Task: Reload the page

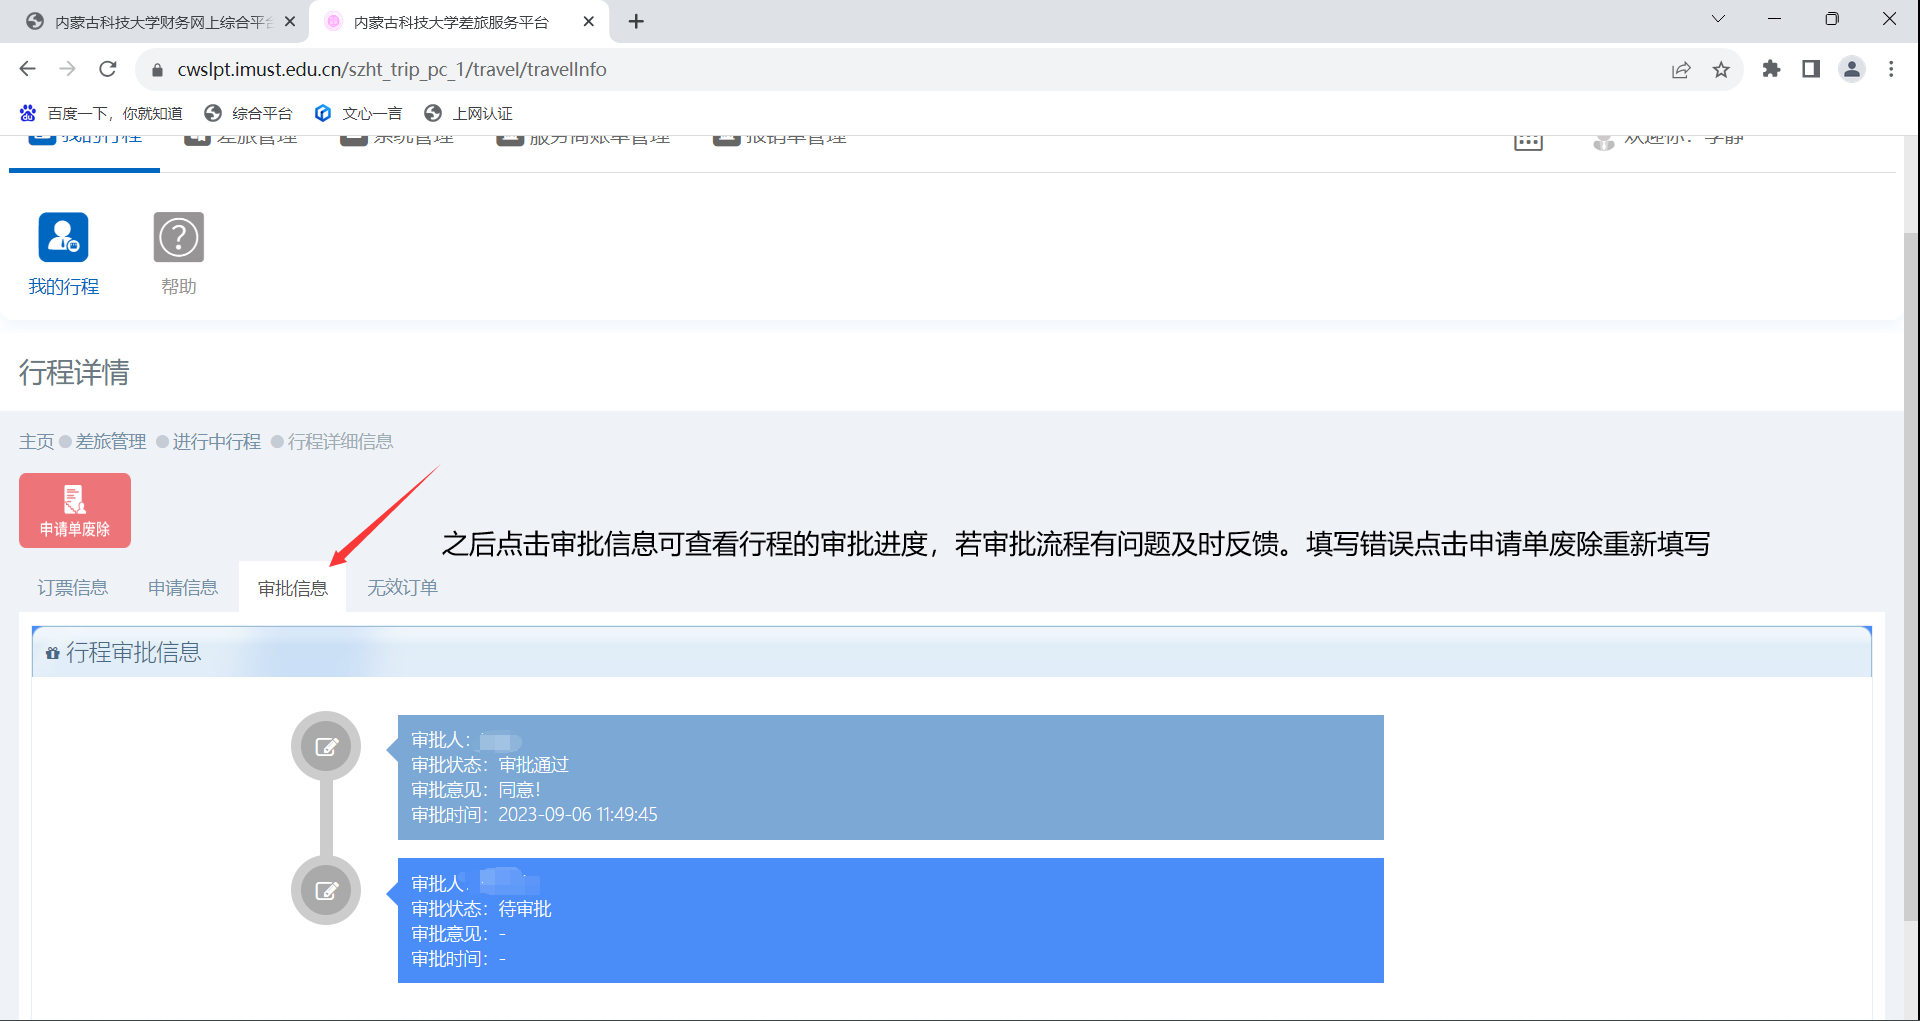Action: pos(108,69)
